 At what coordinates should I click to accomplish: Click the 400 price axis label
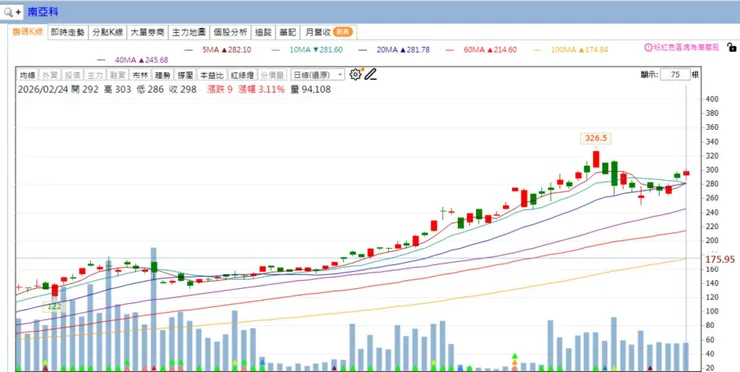pos(711,99)
